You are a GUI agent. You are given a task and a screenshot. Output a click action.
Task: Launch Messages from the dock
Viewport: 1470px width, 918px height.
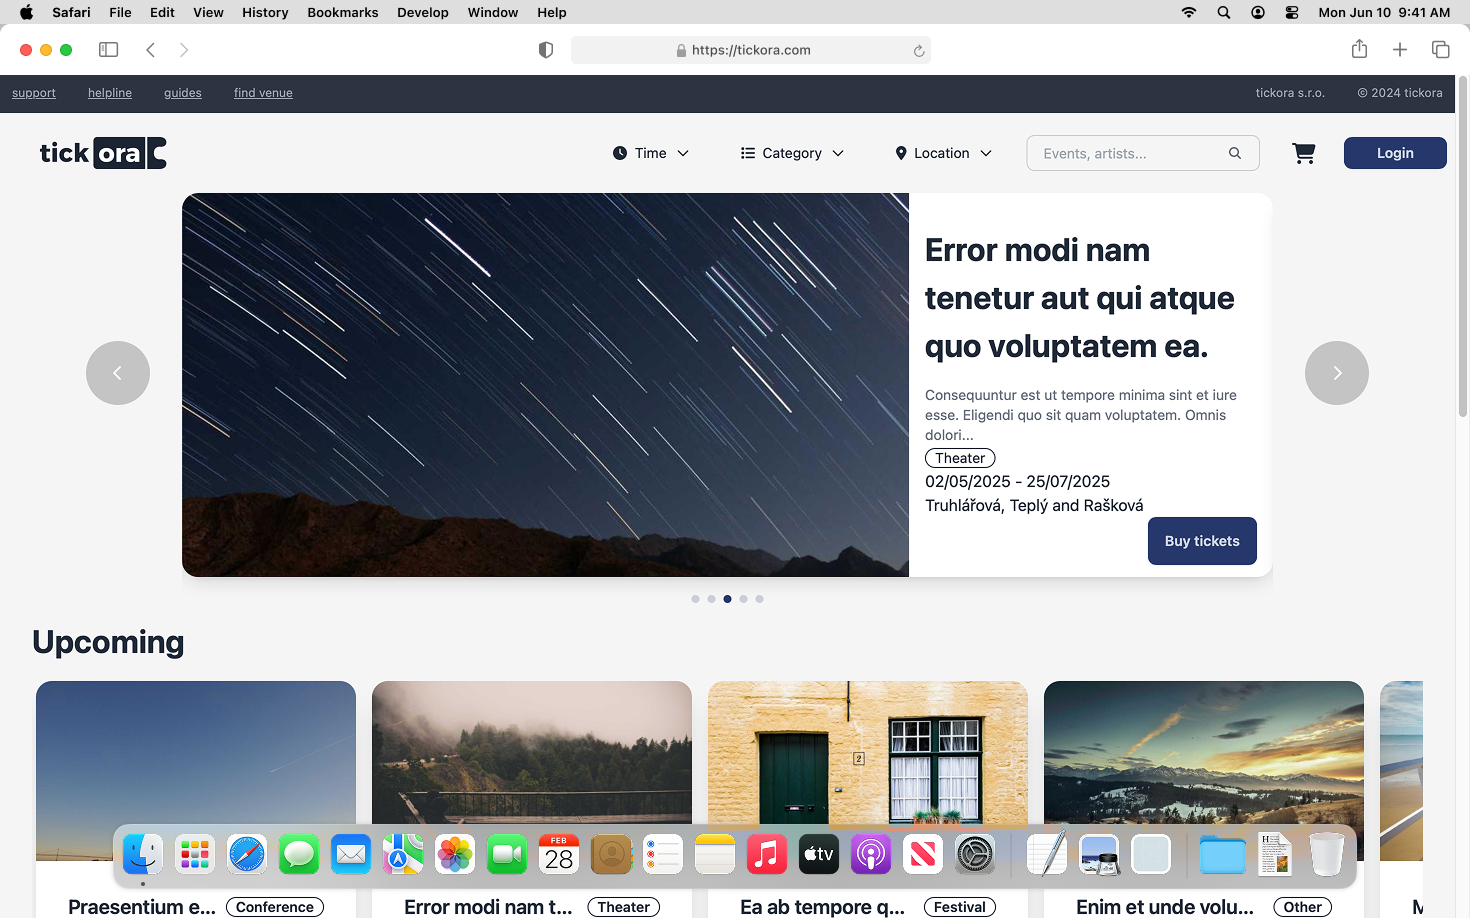tap(299, 854)
